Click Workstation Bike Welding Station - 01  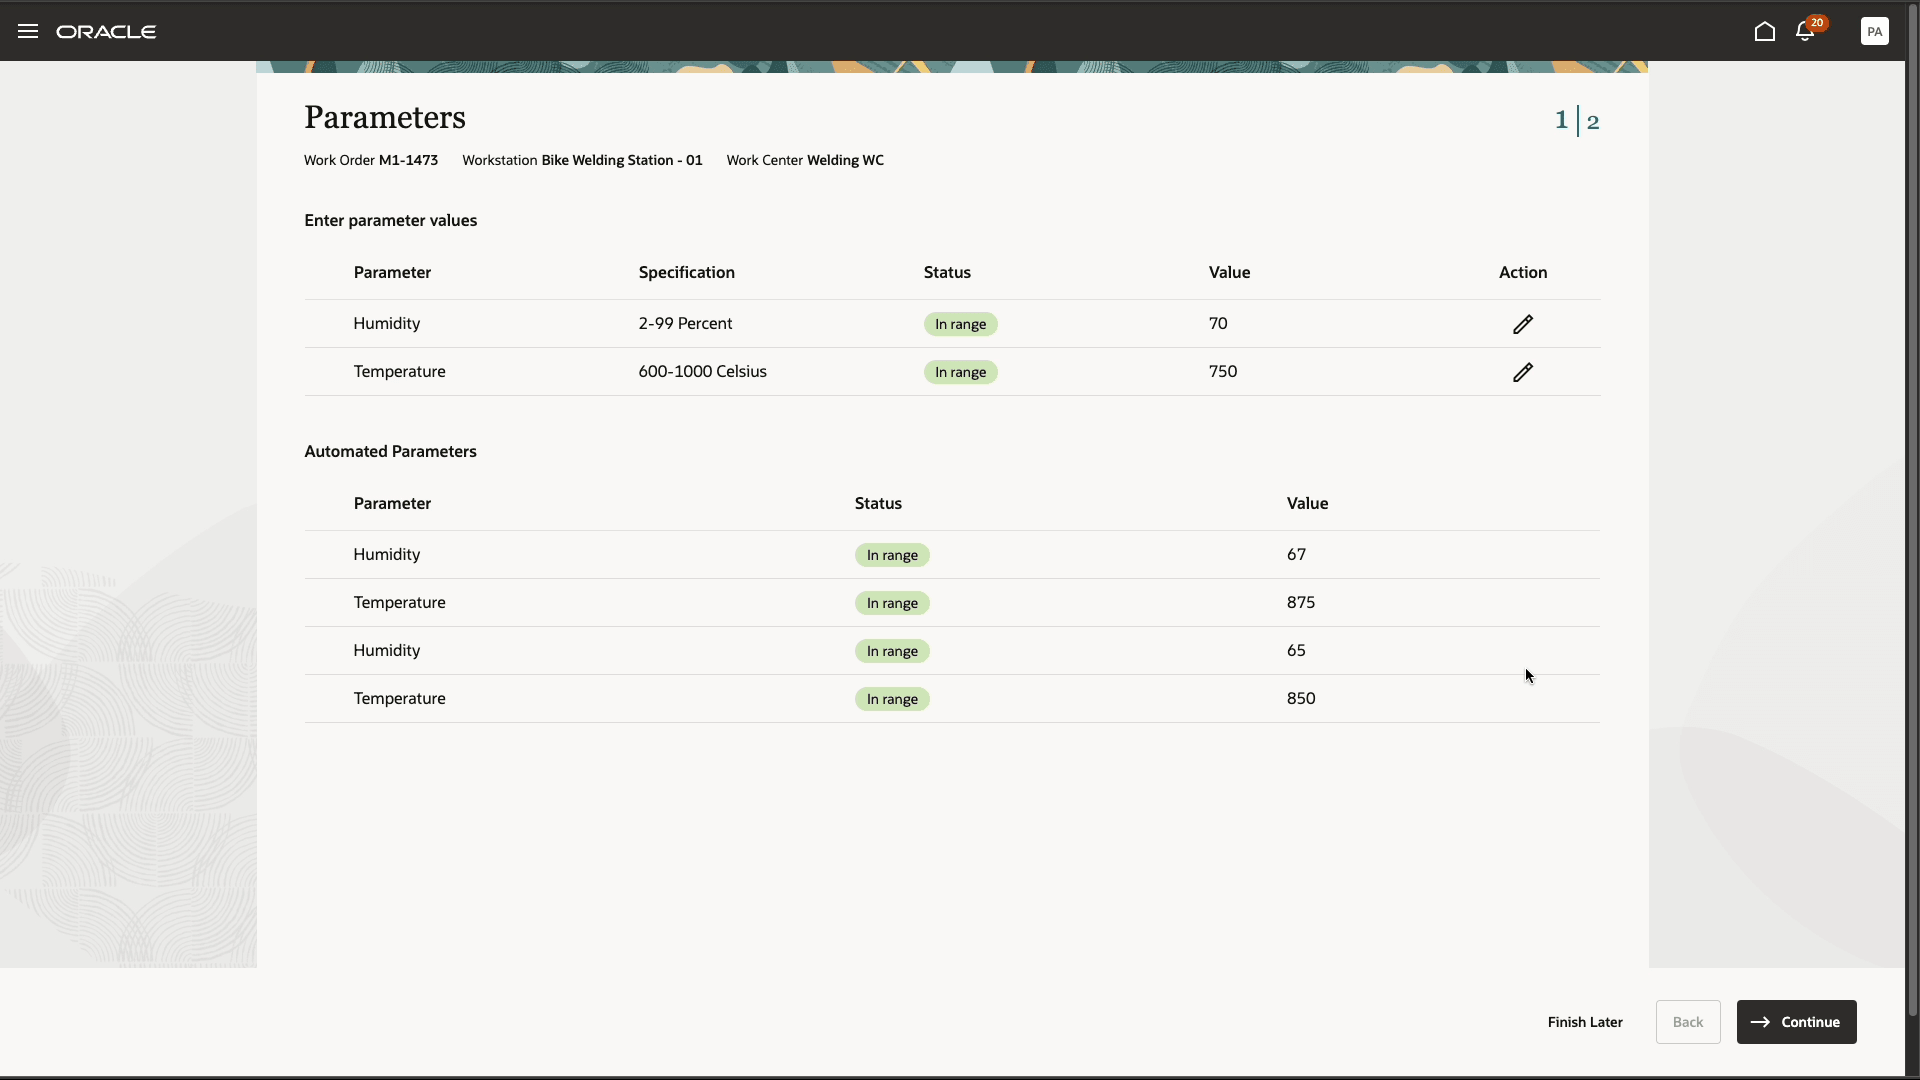[x=582, y=160]
